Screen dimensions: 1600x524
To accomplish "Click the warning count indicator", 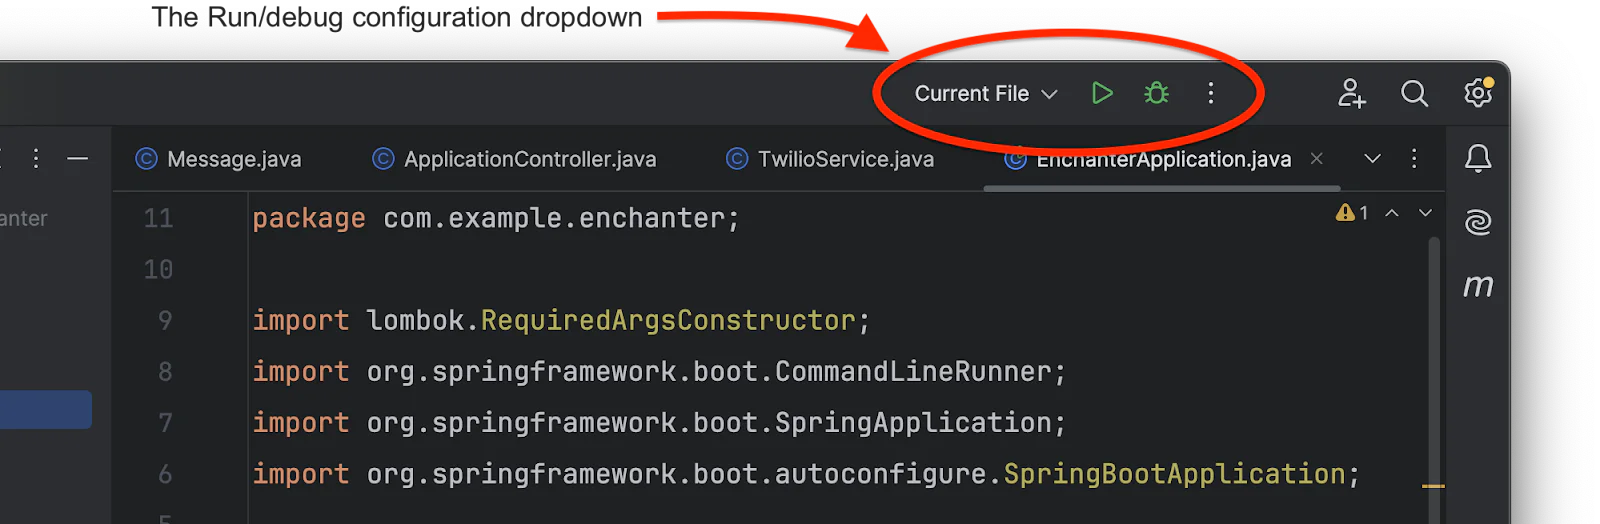I will 1352,212.
